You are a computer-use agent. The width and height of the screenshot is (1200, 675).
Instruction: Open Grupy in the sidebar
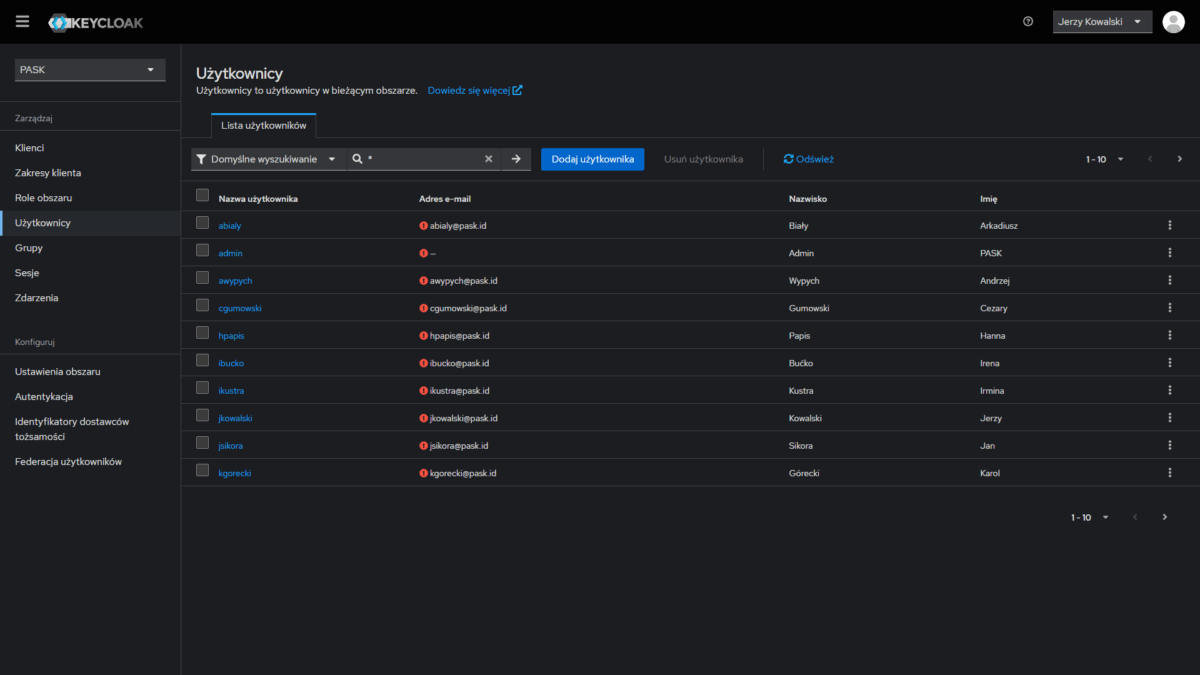pos(29,248)
